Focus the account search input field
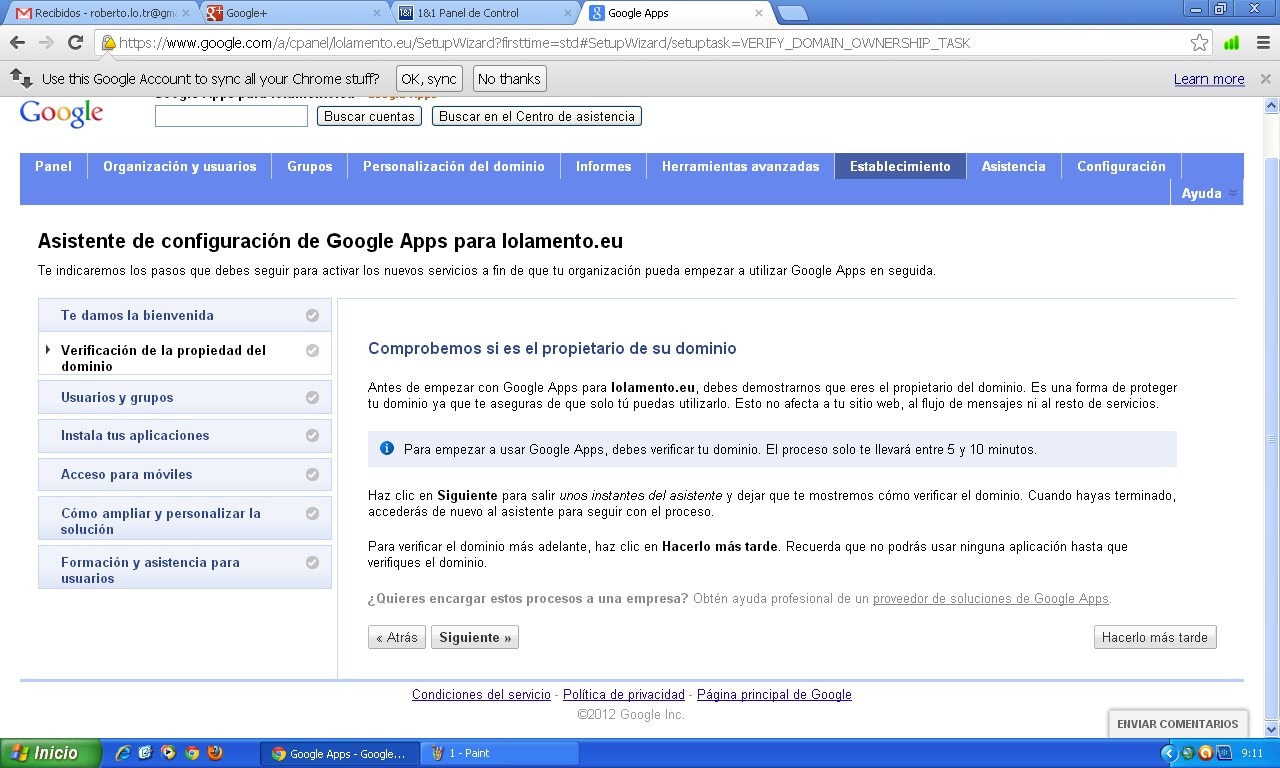Screen dimensions: 1280x768 pyautogui.click(x=231, y=116)
